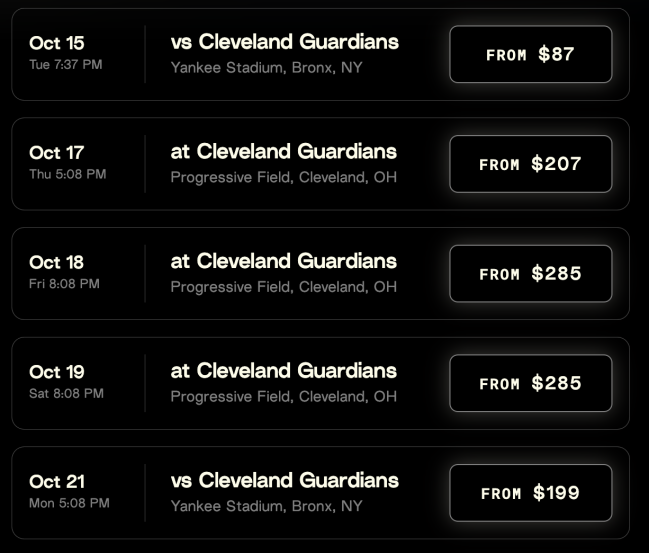Viewport: 649px width, 553px height.
Task: Click the FROM $87 ticket button
Action: [530, 54]
